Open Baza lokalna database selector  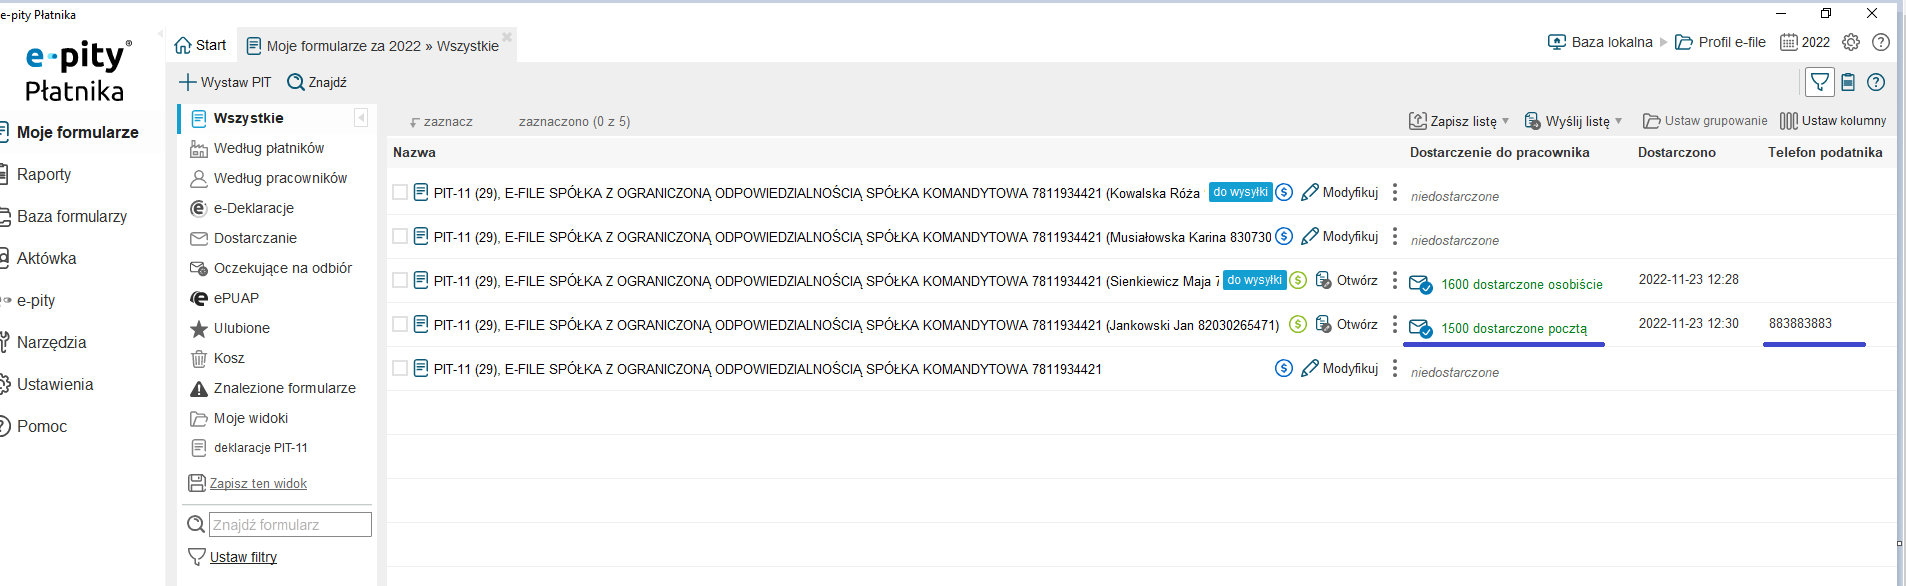1600,42
